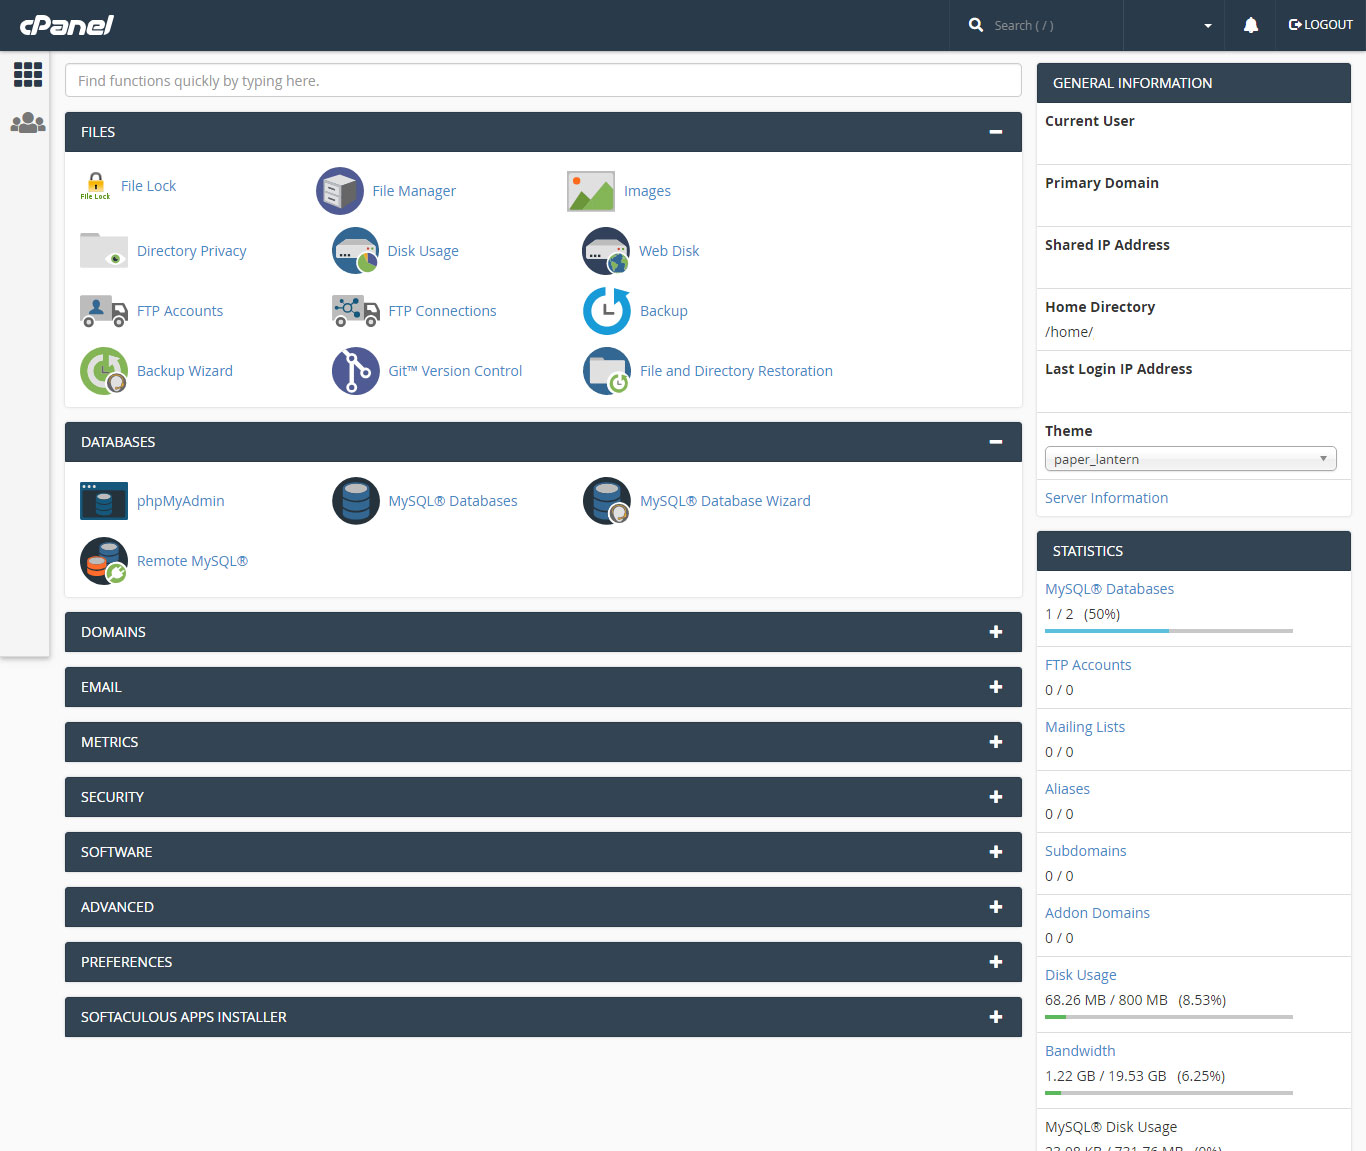Image resolution: width=1366 pixels, height=1151 pixels.
Task: Expand the EMAIL section
Action: pos(995,687)
